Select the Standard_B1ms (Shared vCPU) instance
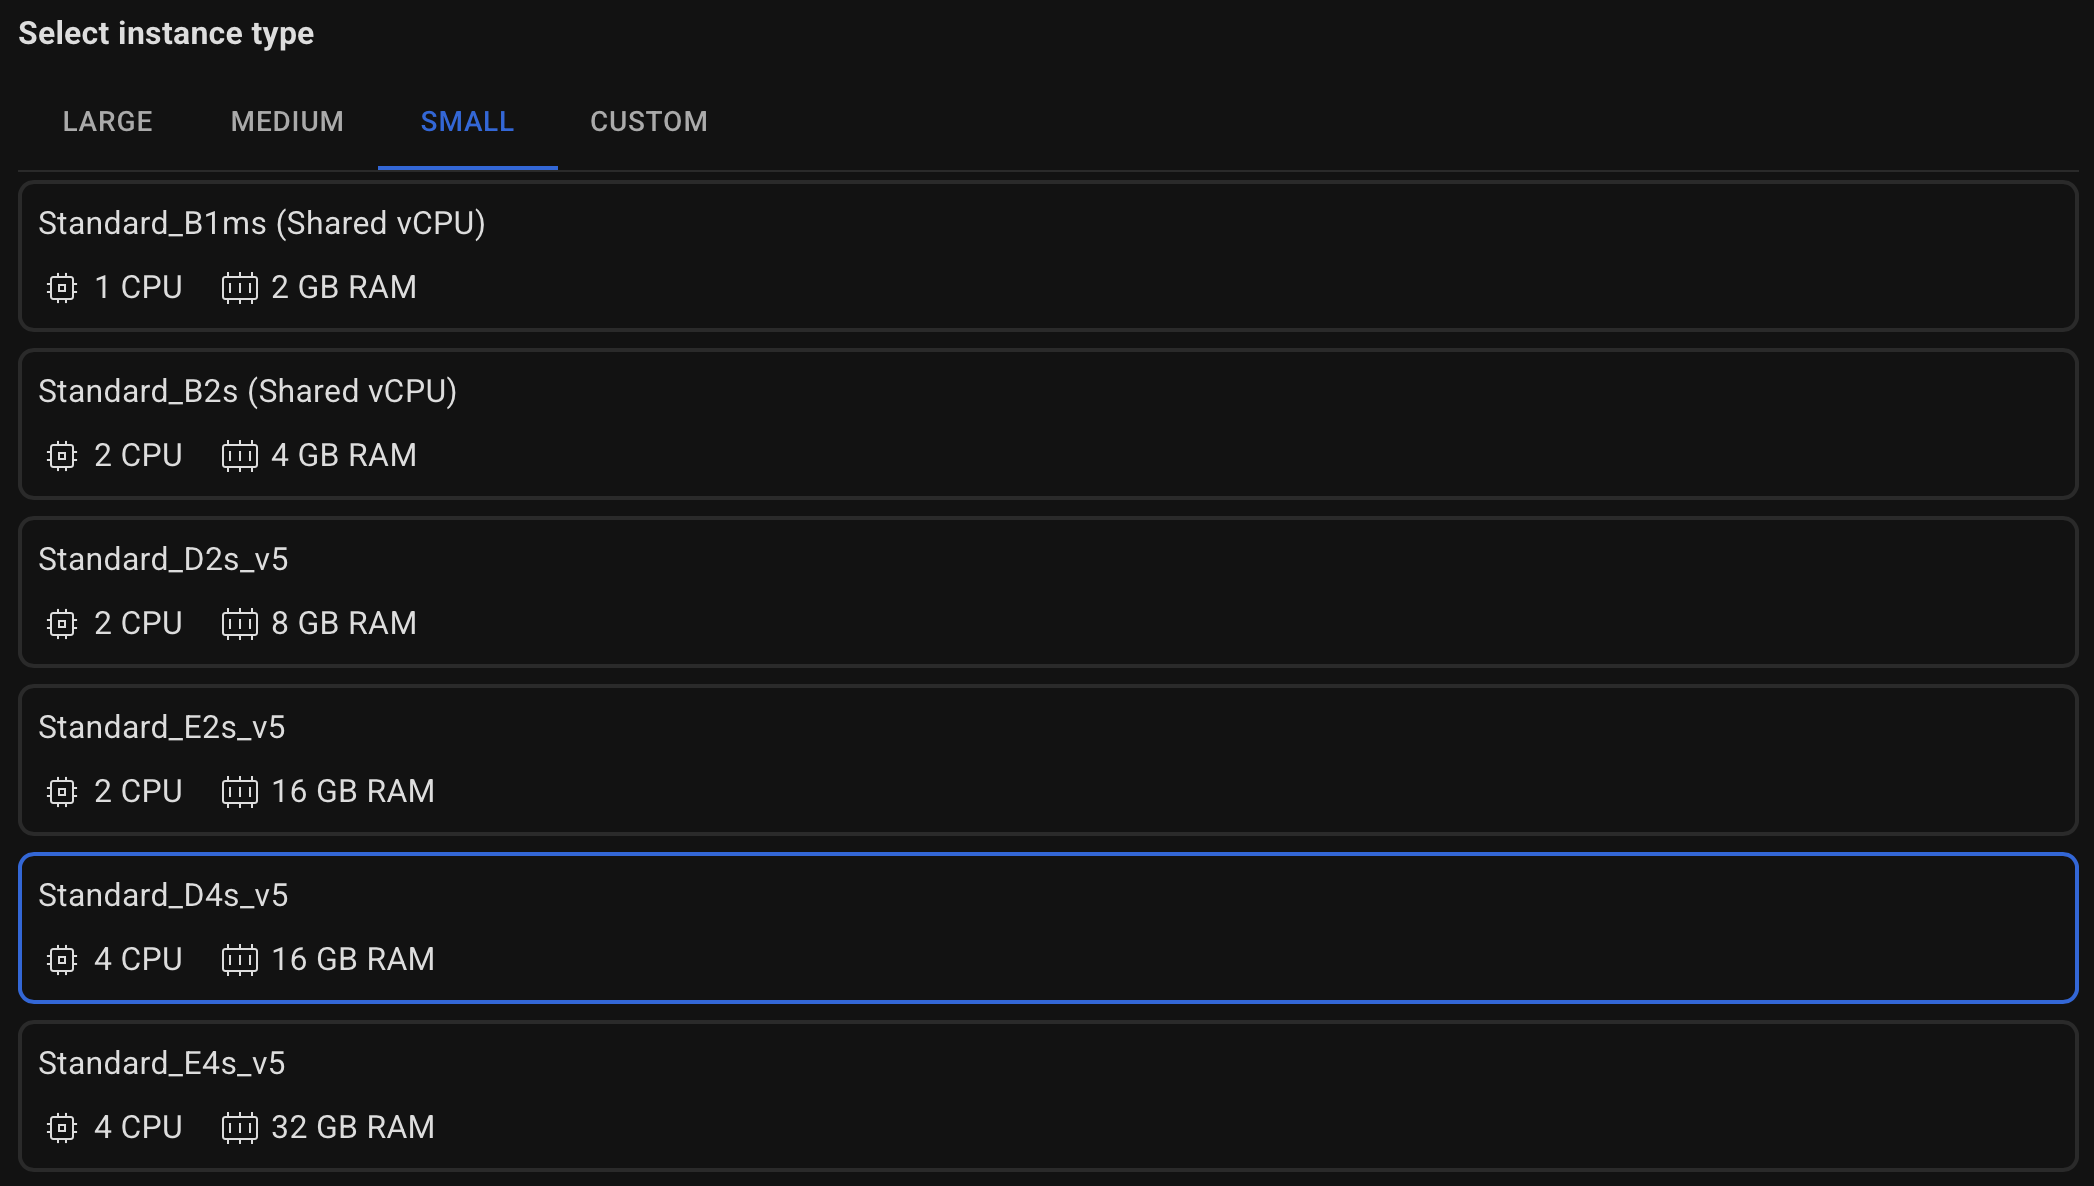 (1048, 256)
